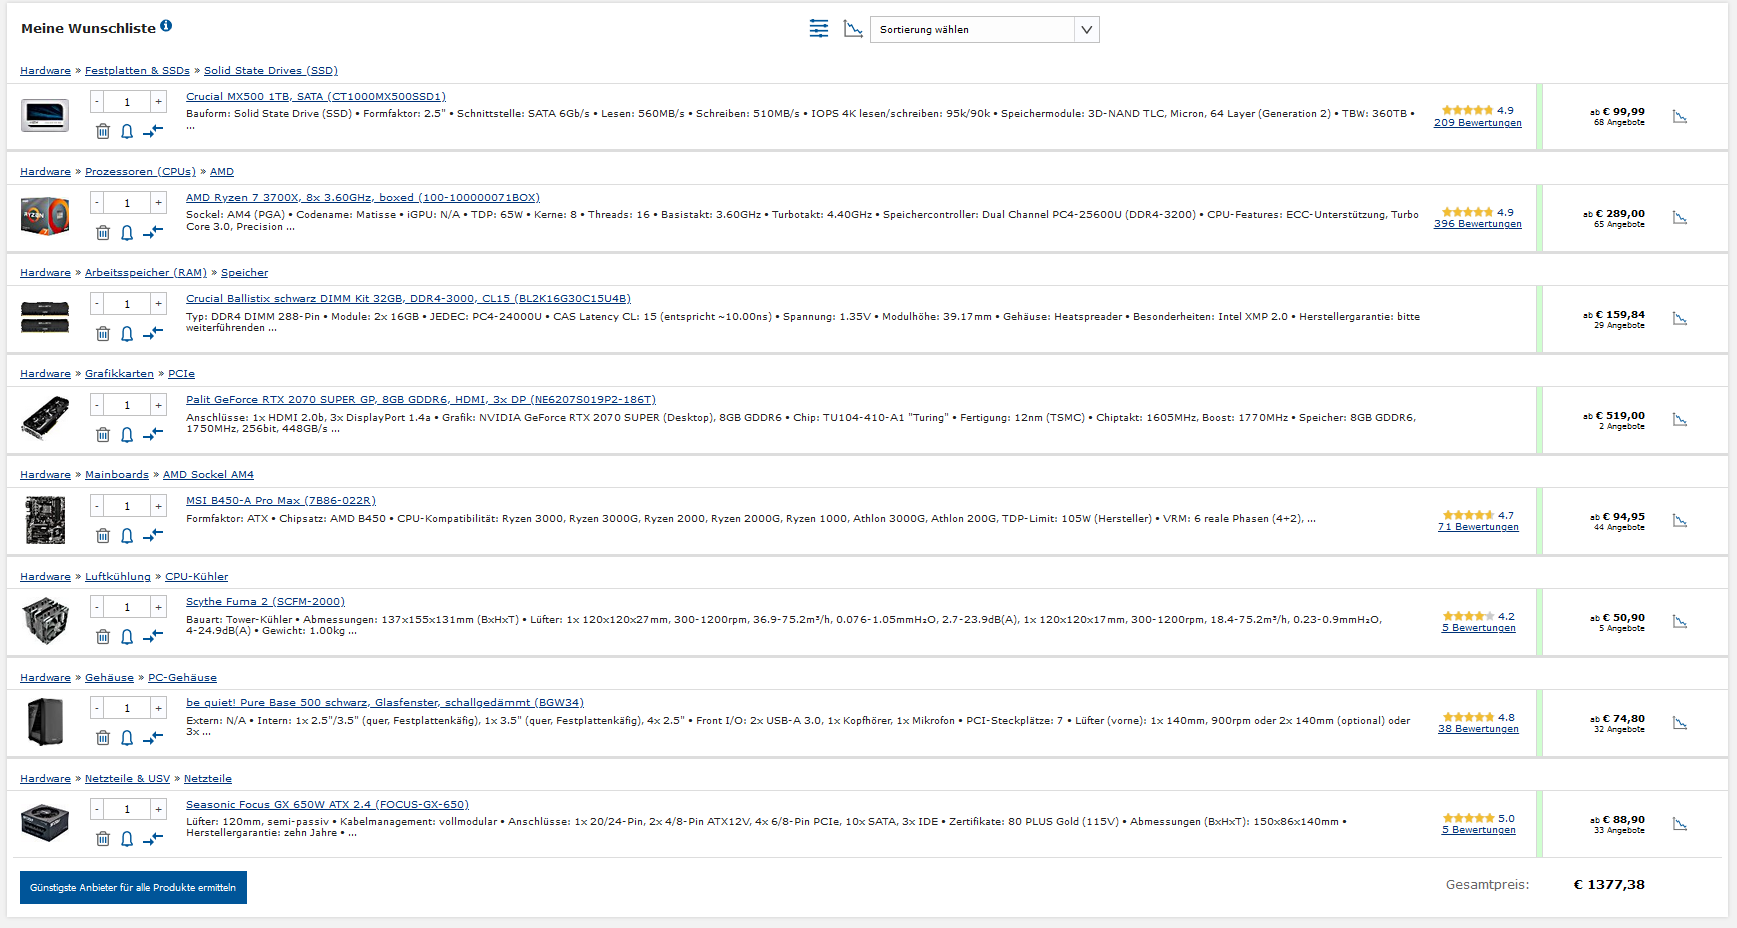
Task: Open 209 Bewertungen reviews for Crucial MX500
Action: pos(1477,123)
